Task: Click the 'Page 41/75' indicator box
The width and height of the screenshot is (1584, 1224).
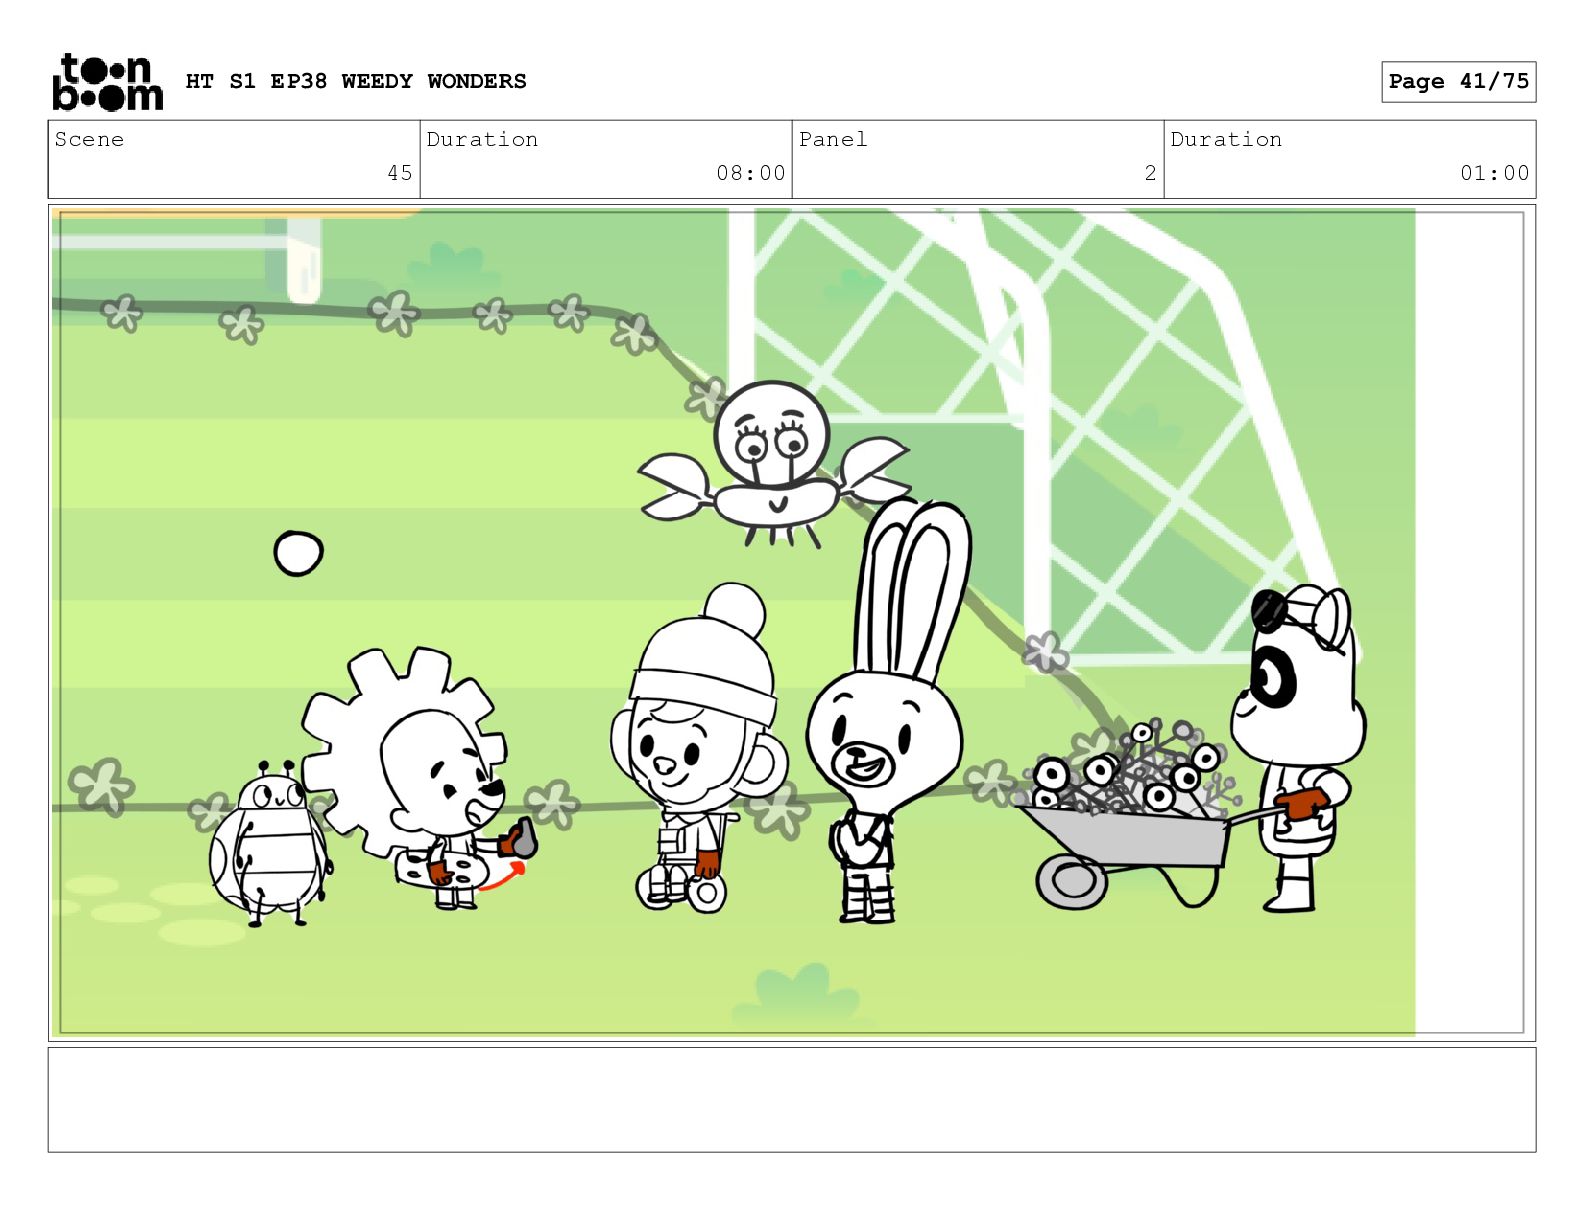Action: click(1458, 81)
